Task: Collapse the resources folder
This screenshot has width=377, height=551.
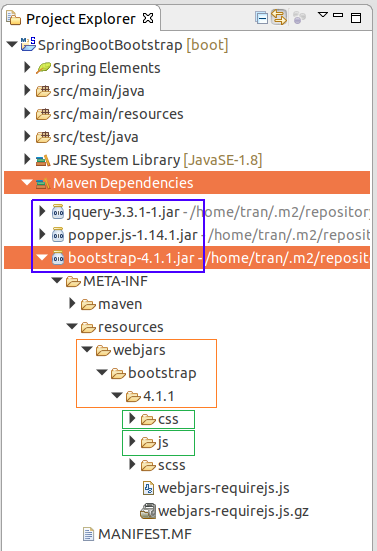Action: pos(72,326)
